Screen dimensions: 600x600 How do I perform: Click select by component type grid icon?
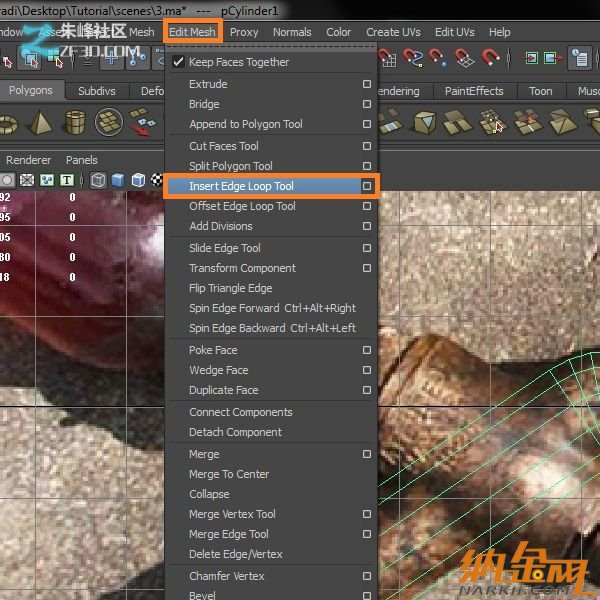pos(55,59)
